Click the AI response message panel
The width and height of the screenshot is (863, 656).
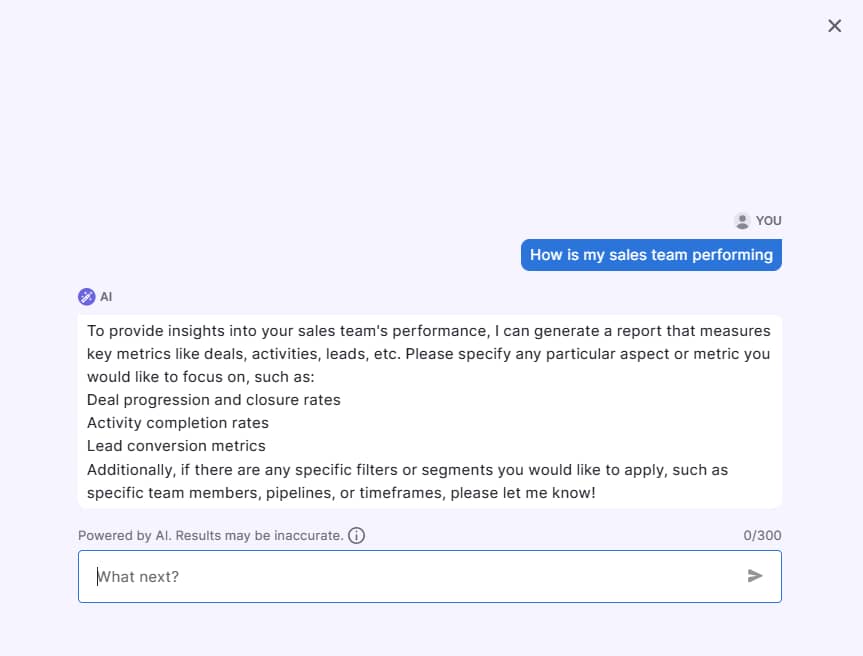tap(429, 411)
